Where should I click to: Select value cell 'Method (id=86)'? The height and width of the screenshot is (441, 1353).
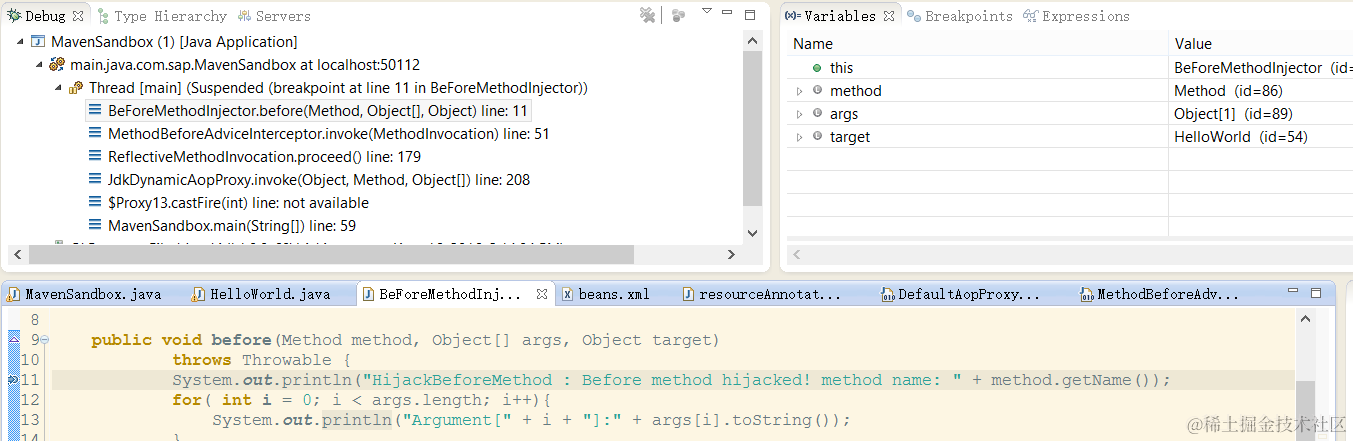coord(1228,91)
